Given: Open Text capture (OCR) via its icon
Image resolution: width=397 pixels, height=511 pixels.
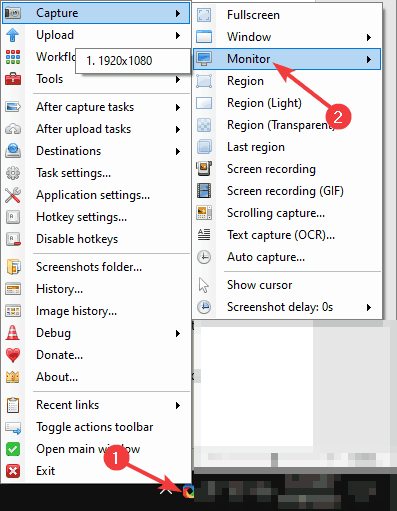Looking at the screenshot, I should pos(204,235).
